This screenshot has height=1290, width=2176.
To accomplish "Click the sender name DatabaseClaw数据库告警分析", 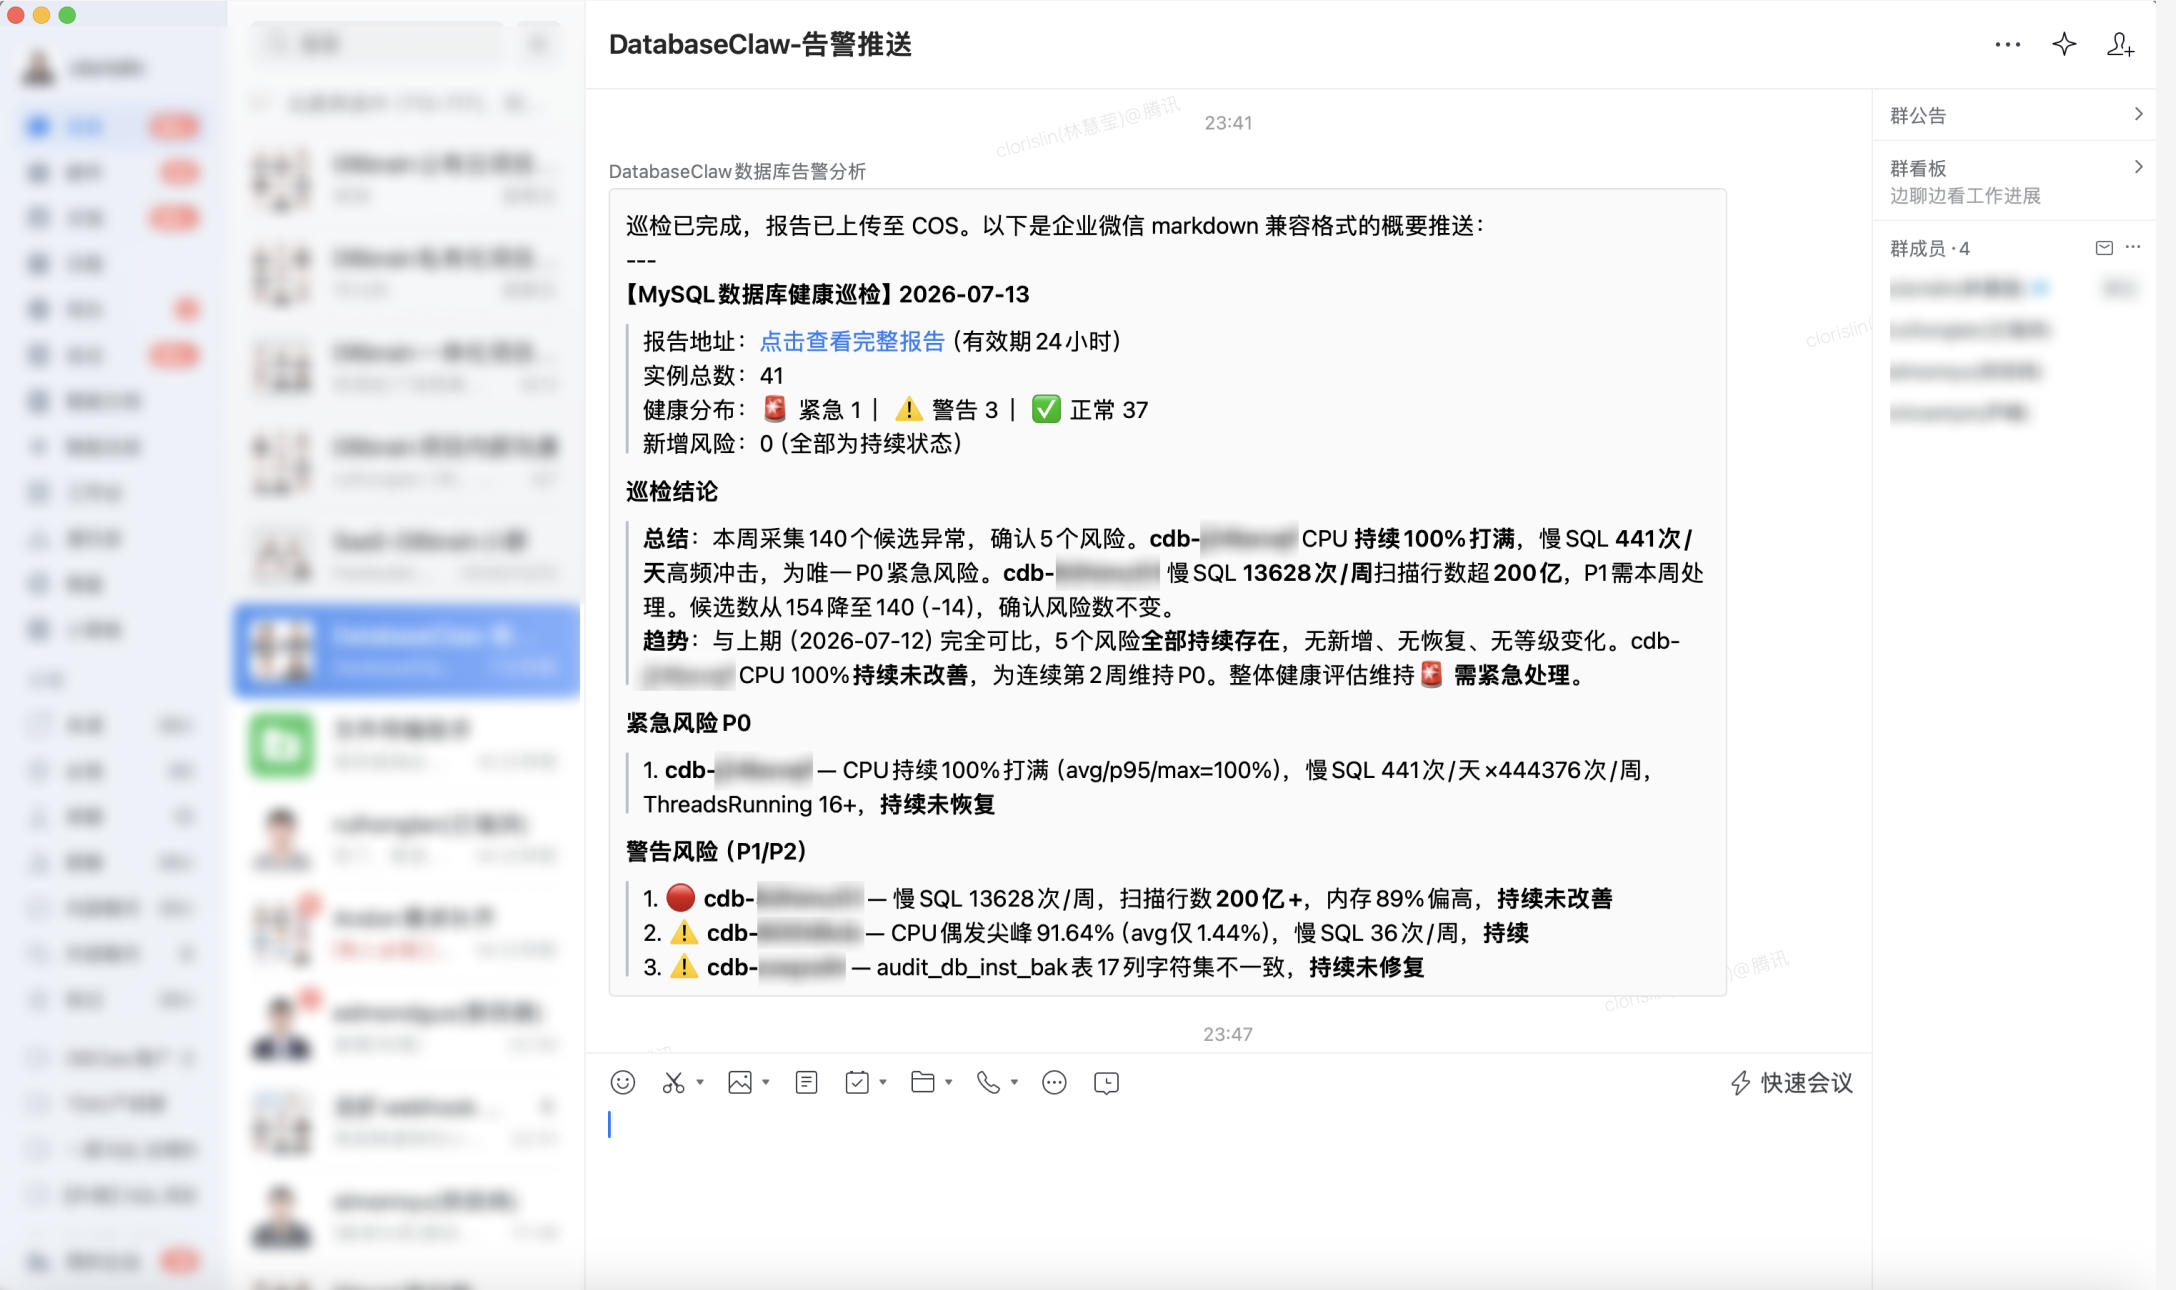I will 737,172.
